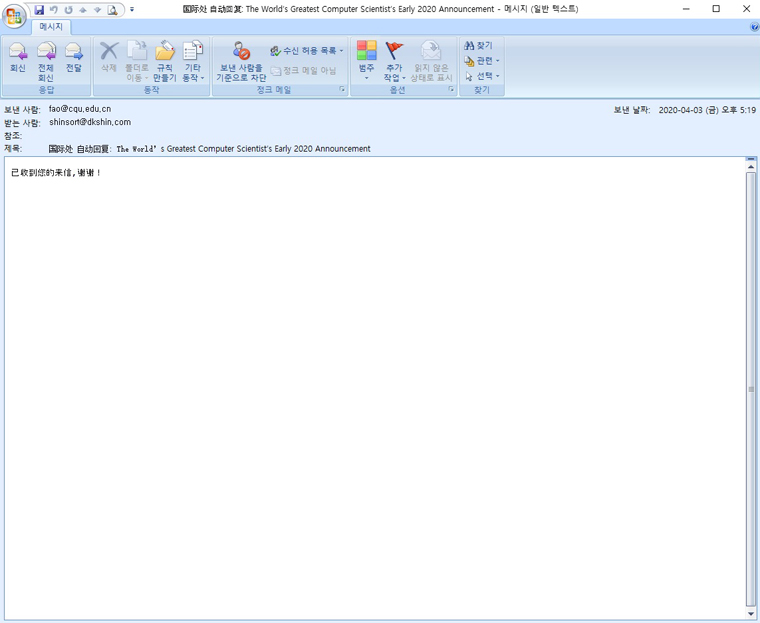Click the Office button logo
Screen dimensions: 760x623
tap(14, 14)
